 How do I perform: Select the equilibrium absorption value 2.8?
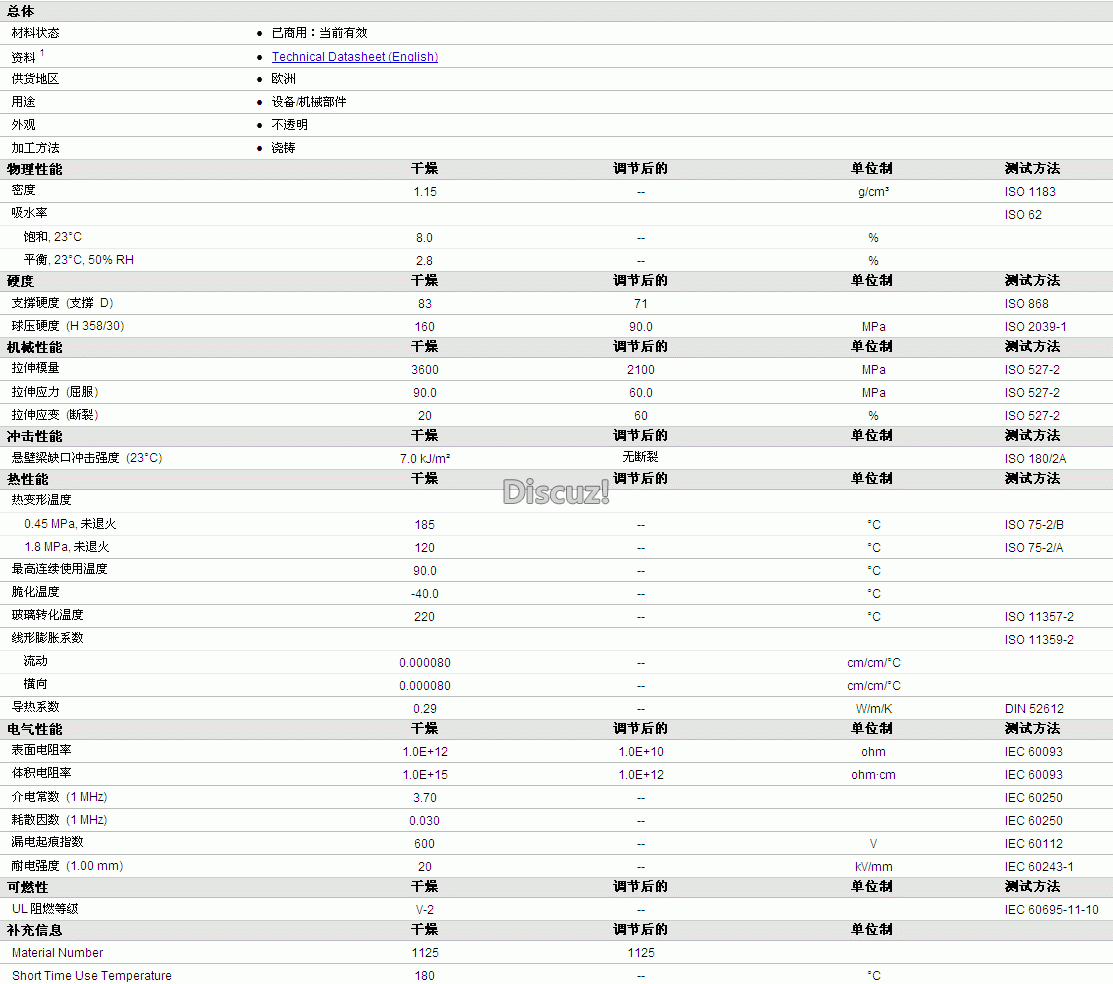pos(424,261)
